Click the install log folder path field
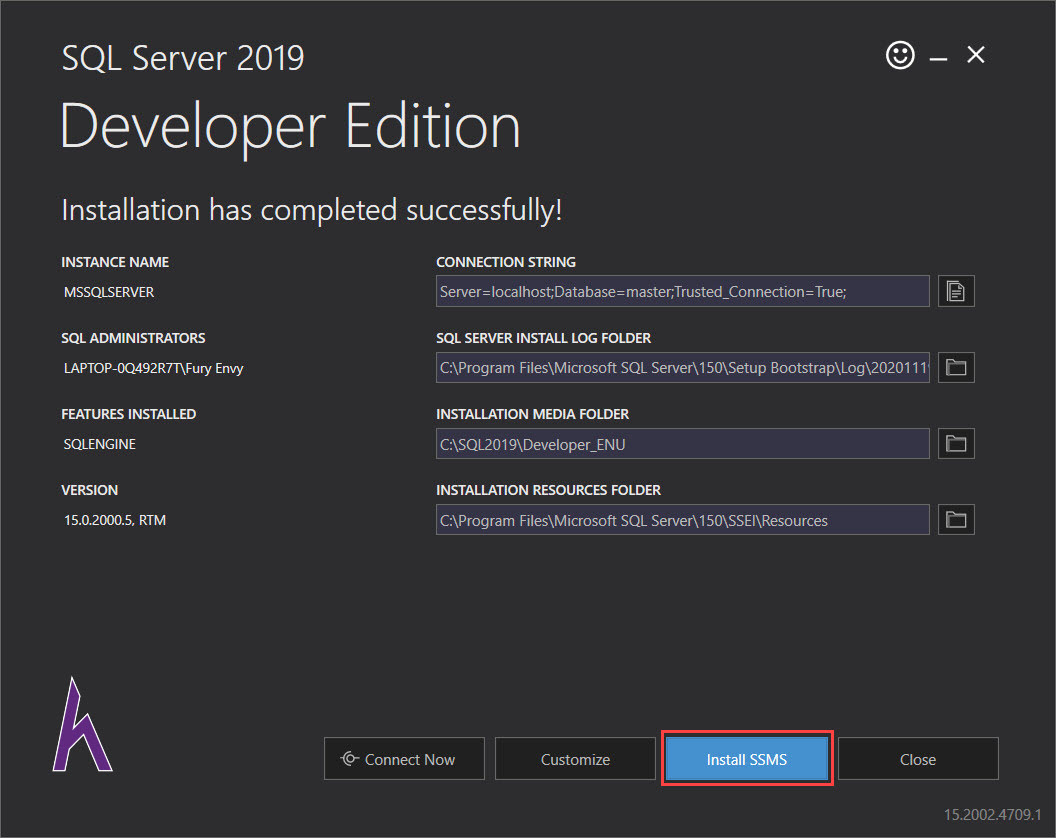1056x838 pixels. pyautogui.click(x=683, y=367)
